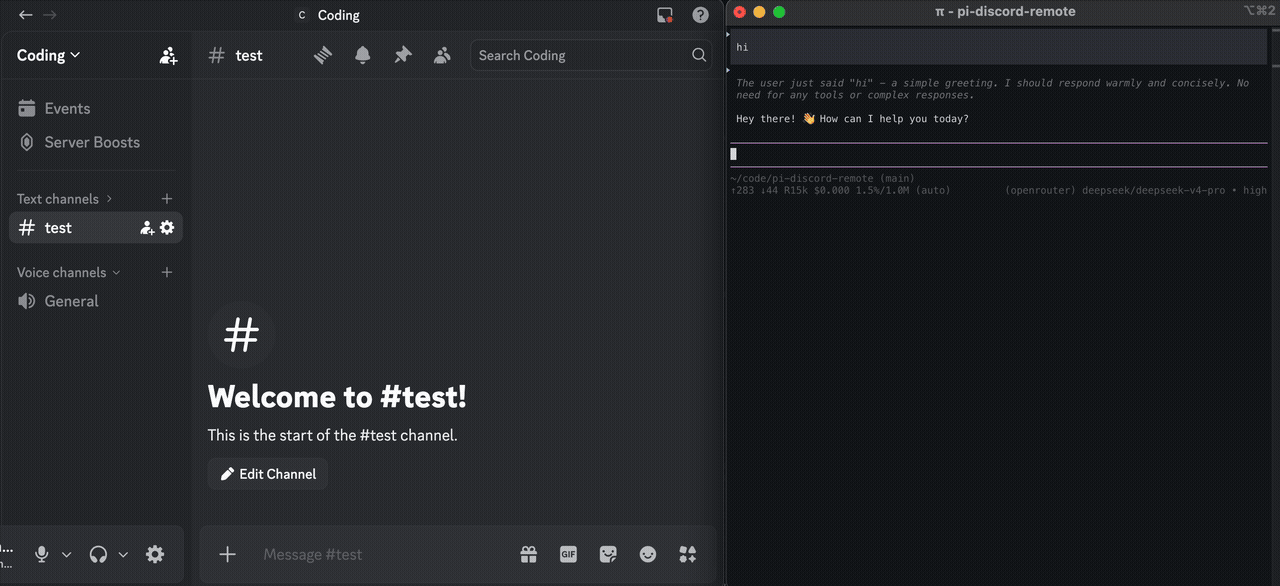Join the General voice channel
The image size is (1280, 586).
tap(96, 301)
